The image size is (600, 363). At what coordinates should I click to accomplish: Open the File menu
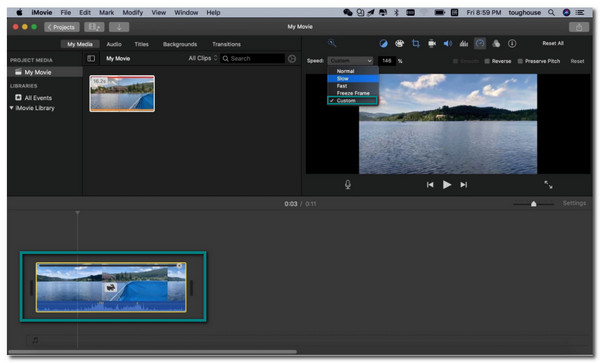pos(66,13)
